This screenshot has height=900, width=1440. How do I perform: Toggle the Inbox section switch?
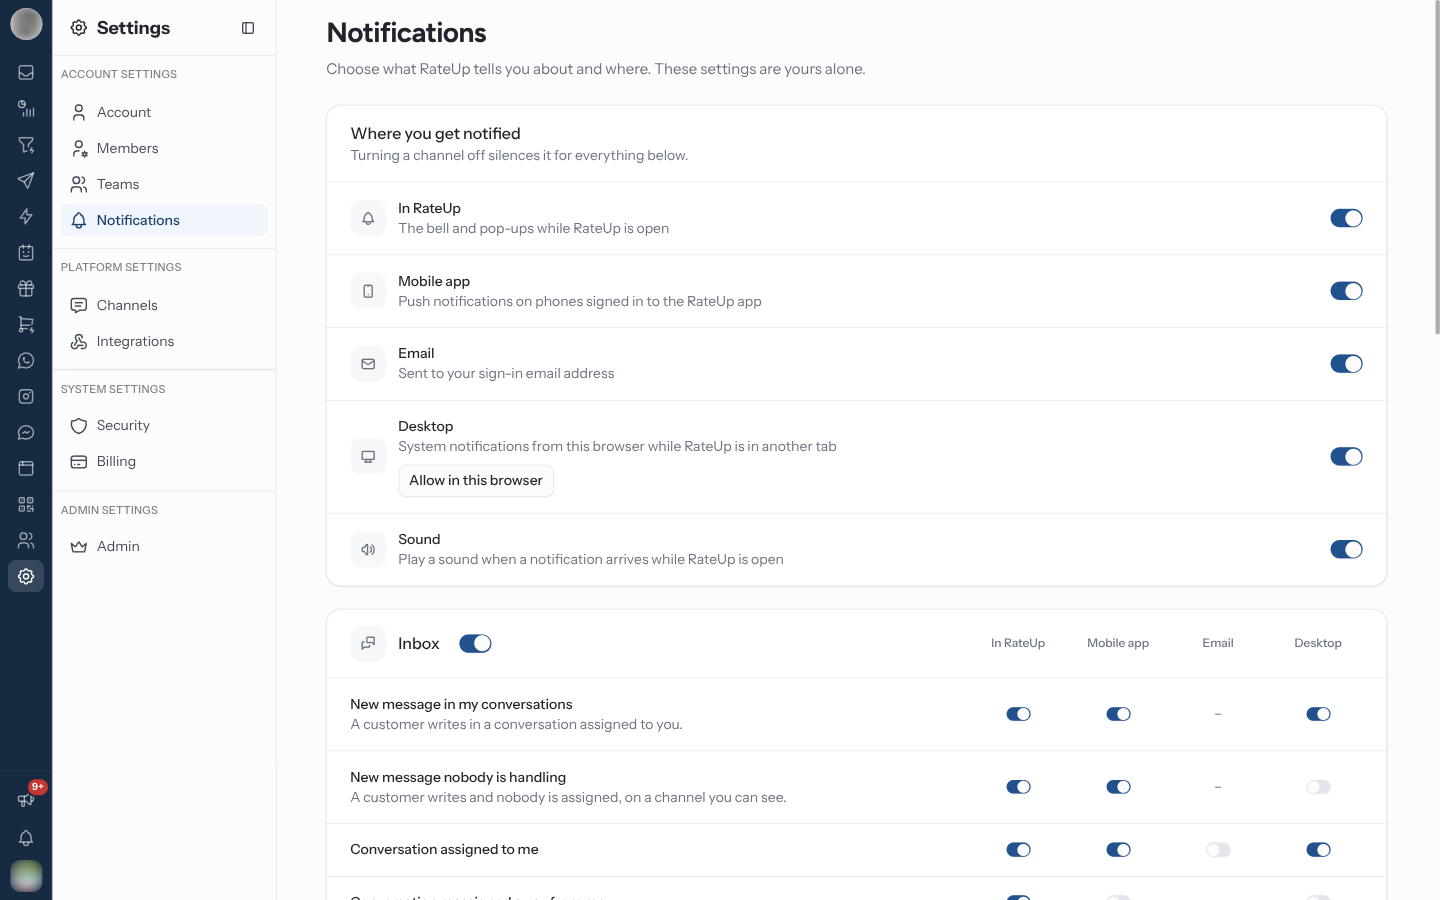click(475, 644)
